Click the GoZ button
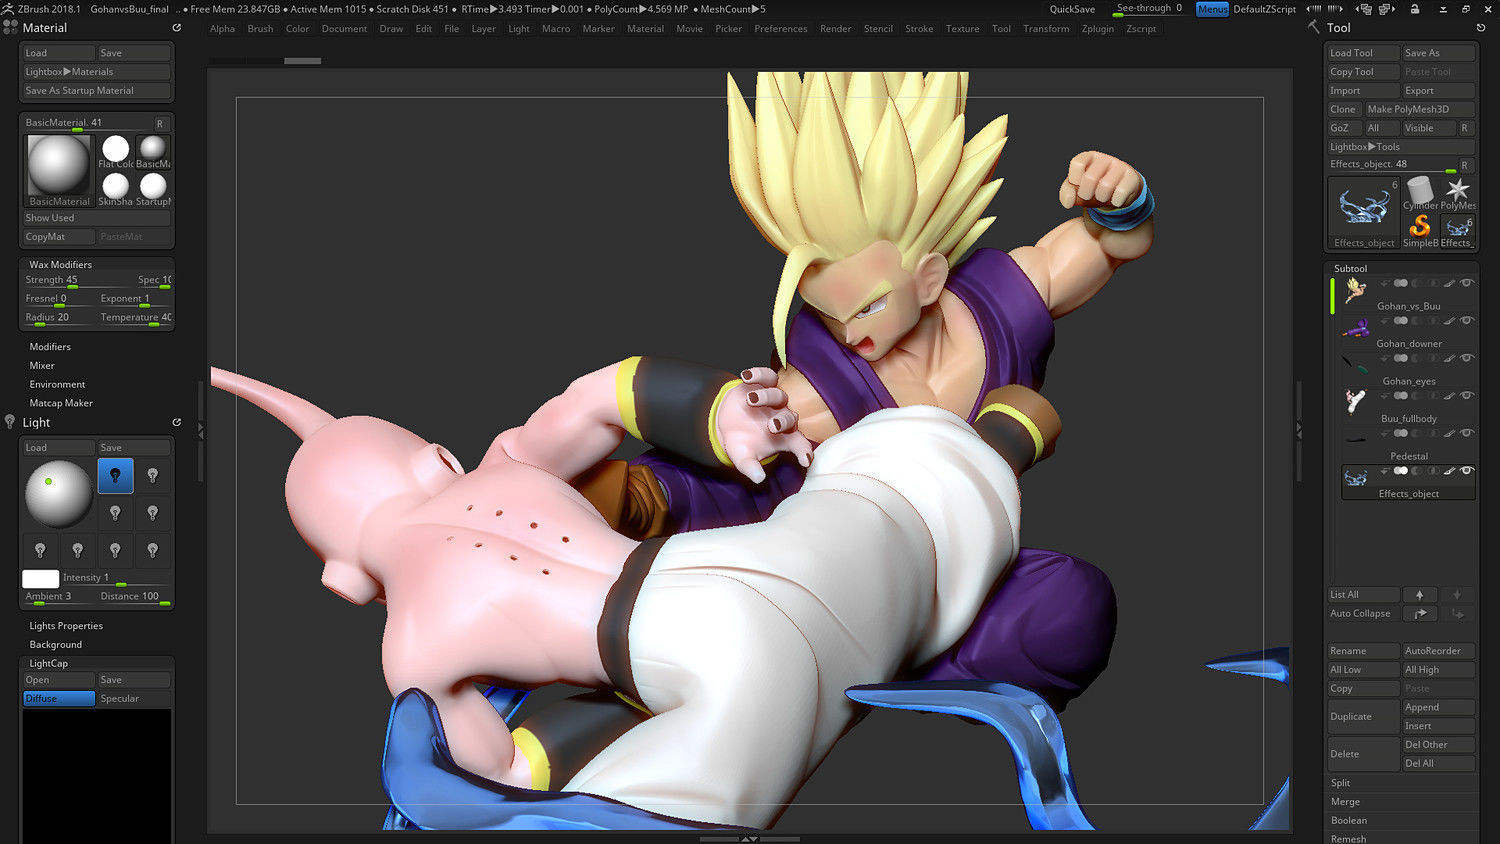The image size is (1500, 844). tap(1343, 128)
